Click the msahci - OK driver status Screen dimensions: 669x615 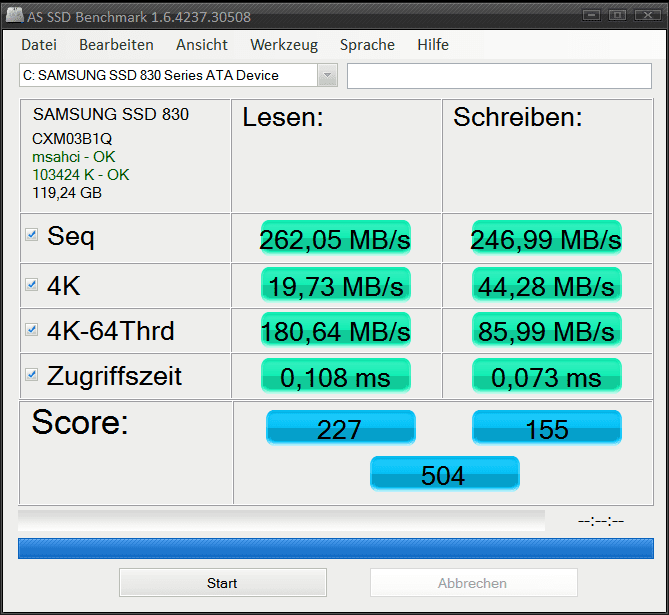click(73, 157)
